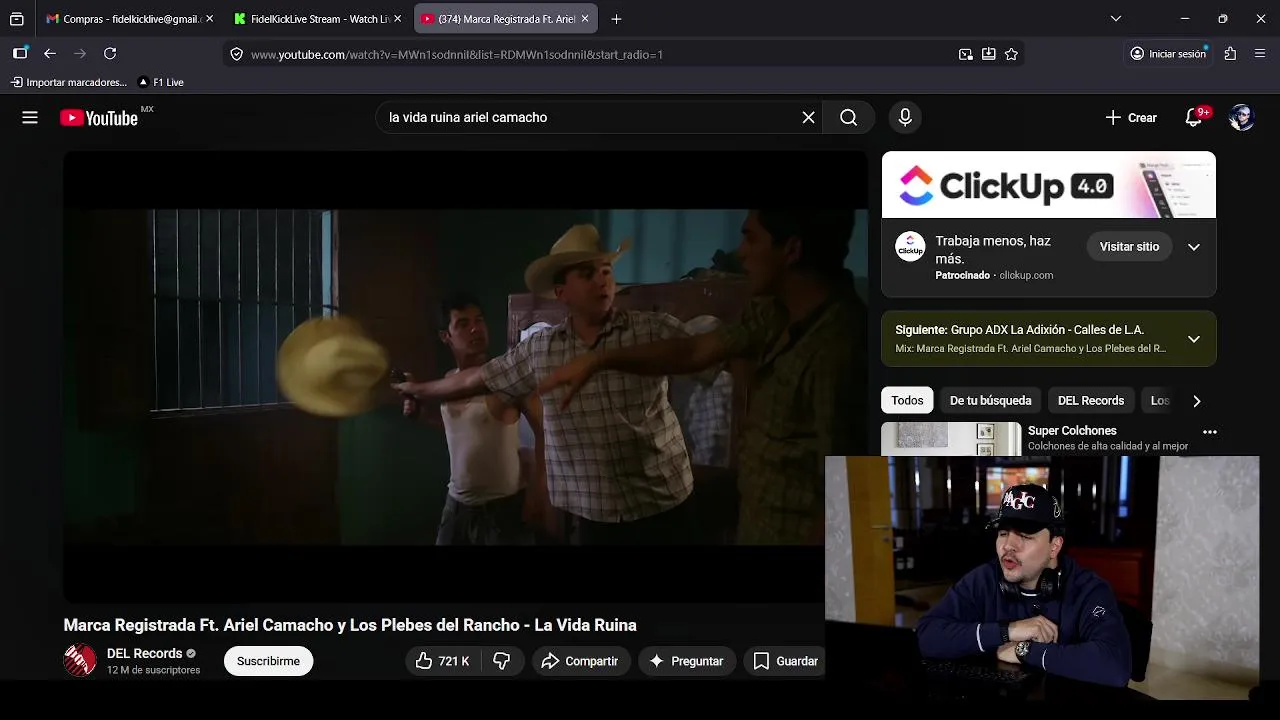Viewport: 1280px width, 720px height.
Task: Close the Marca Registrada YouTube tab
Action: click(x=585, y=19)
